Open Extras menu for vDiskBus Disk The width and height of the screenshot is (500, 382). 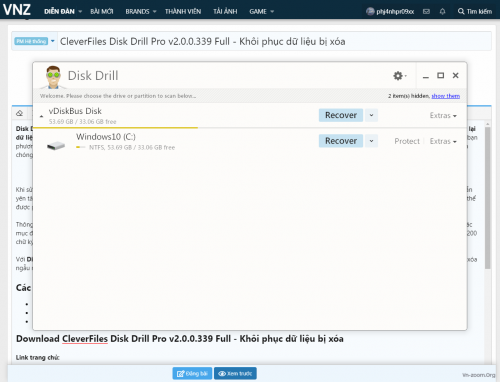pyautogui.click(x=443, y=116)
